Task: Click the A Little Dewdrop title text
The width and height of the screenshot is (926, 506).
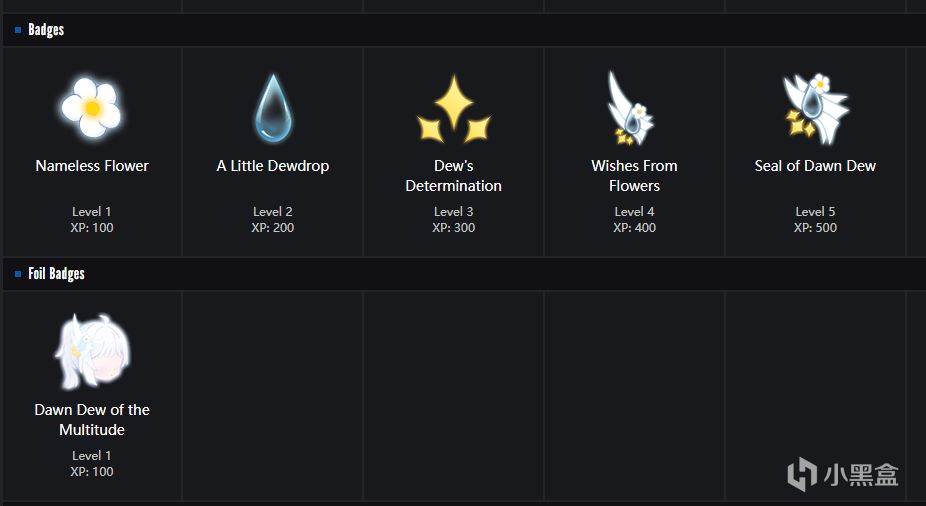Action: tap(273, 166)
